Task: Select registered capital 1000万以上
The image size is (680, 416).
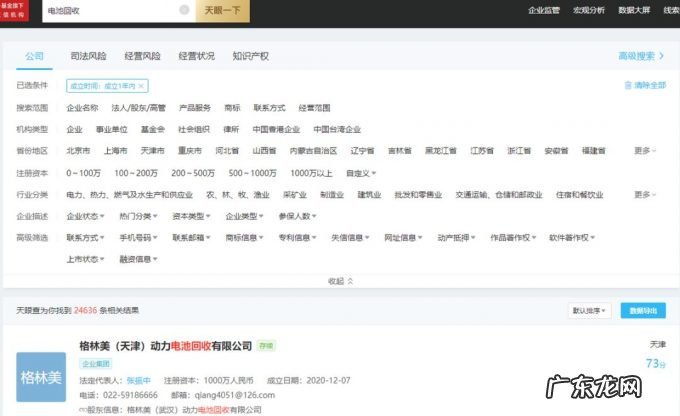Action: 311,173
